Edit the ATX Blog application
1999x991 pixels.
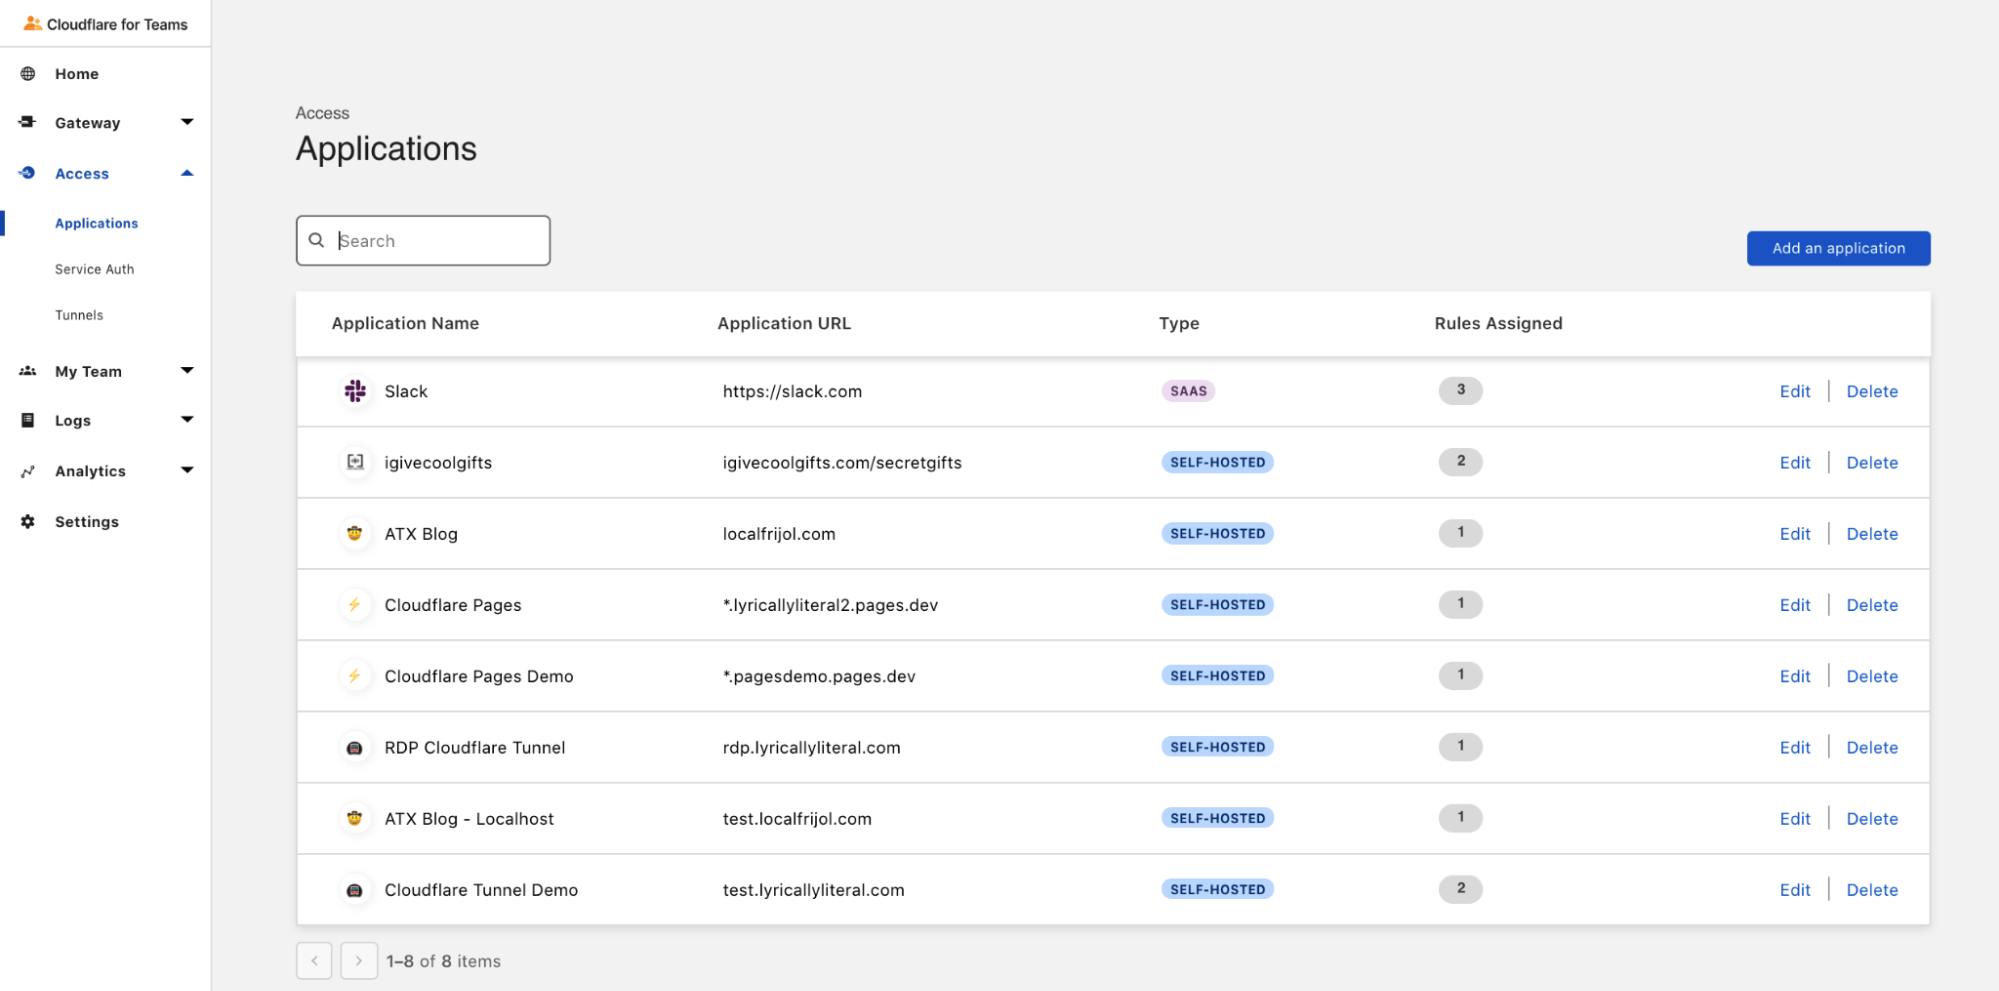1795,533
